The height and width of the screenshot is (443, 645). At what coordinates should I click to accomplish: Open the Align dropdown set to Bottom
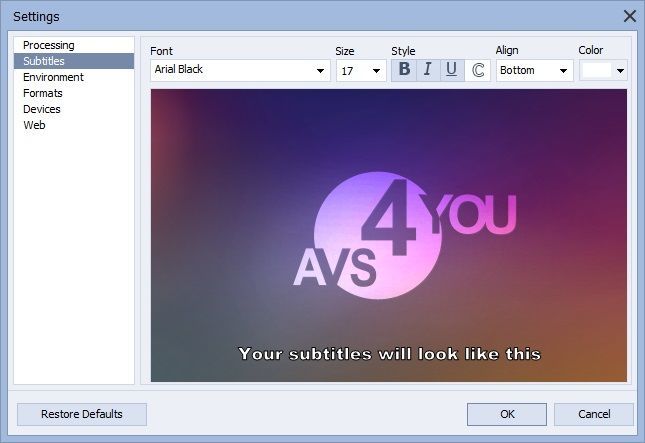tap(534, 70)
